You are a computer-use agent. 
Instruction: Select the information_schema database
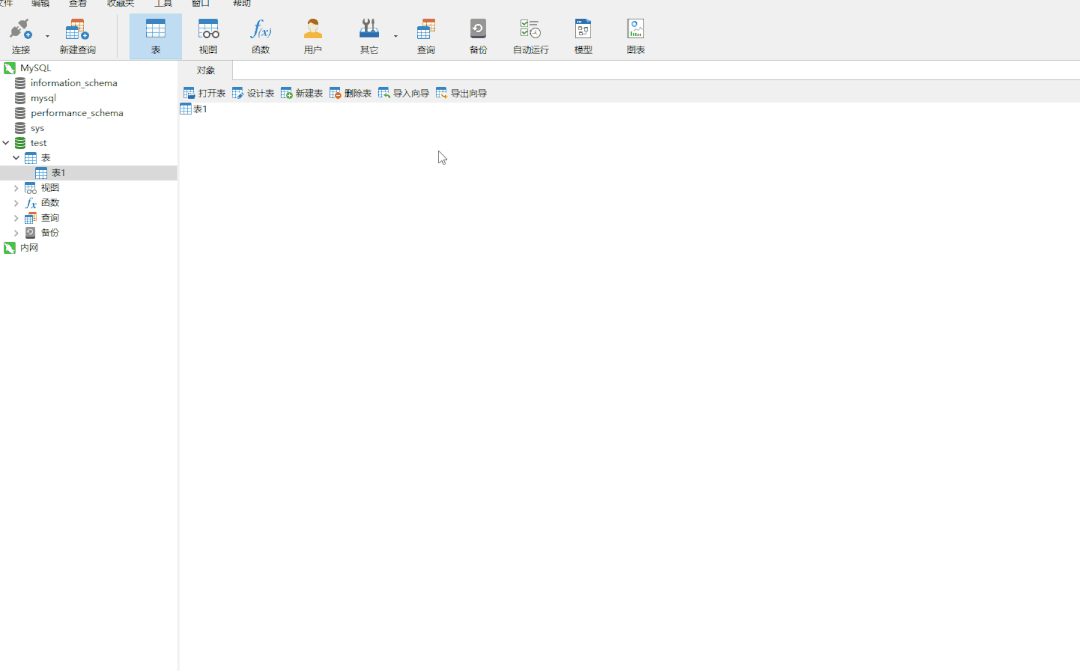click(74, 83)
